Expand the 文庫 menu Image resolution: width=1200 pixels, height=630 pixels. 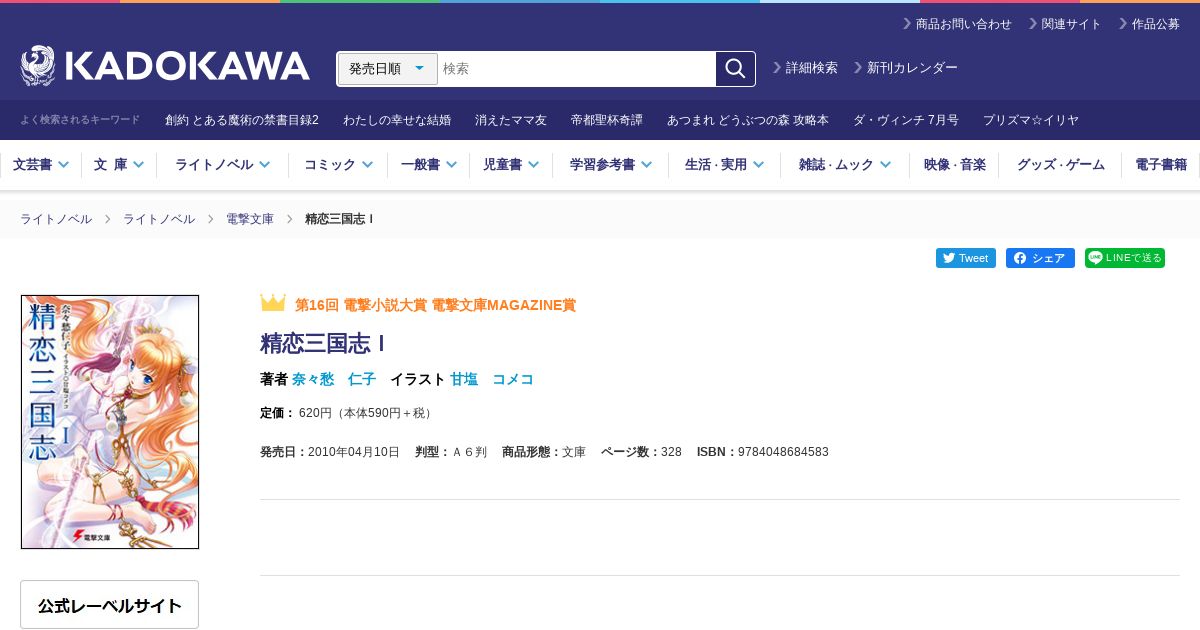tap(119, 165)
